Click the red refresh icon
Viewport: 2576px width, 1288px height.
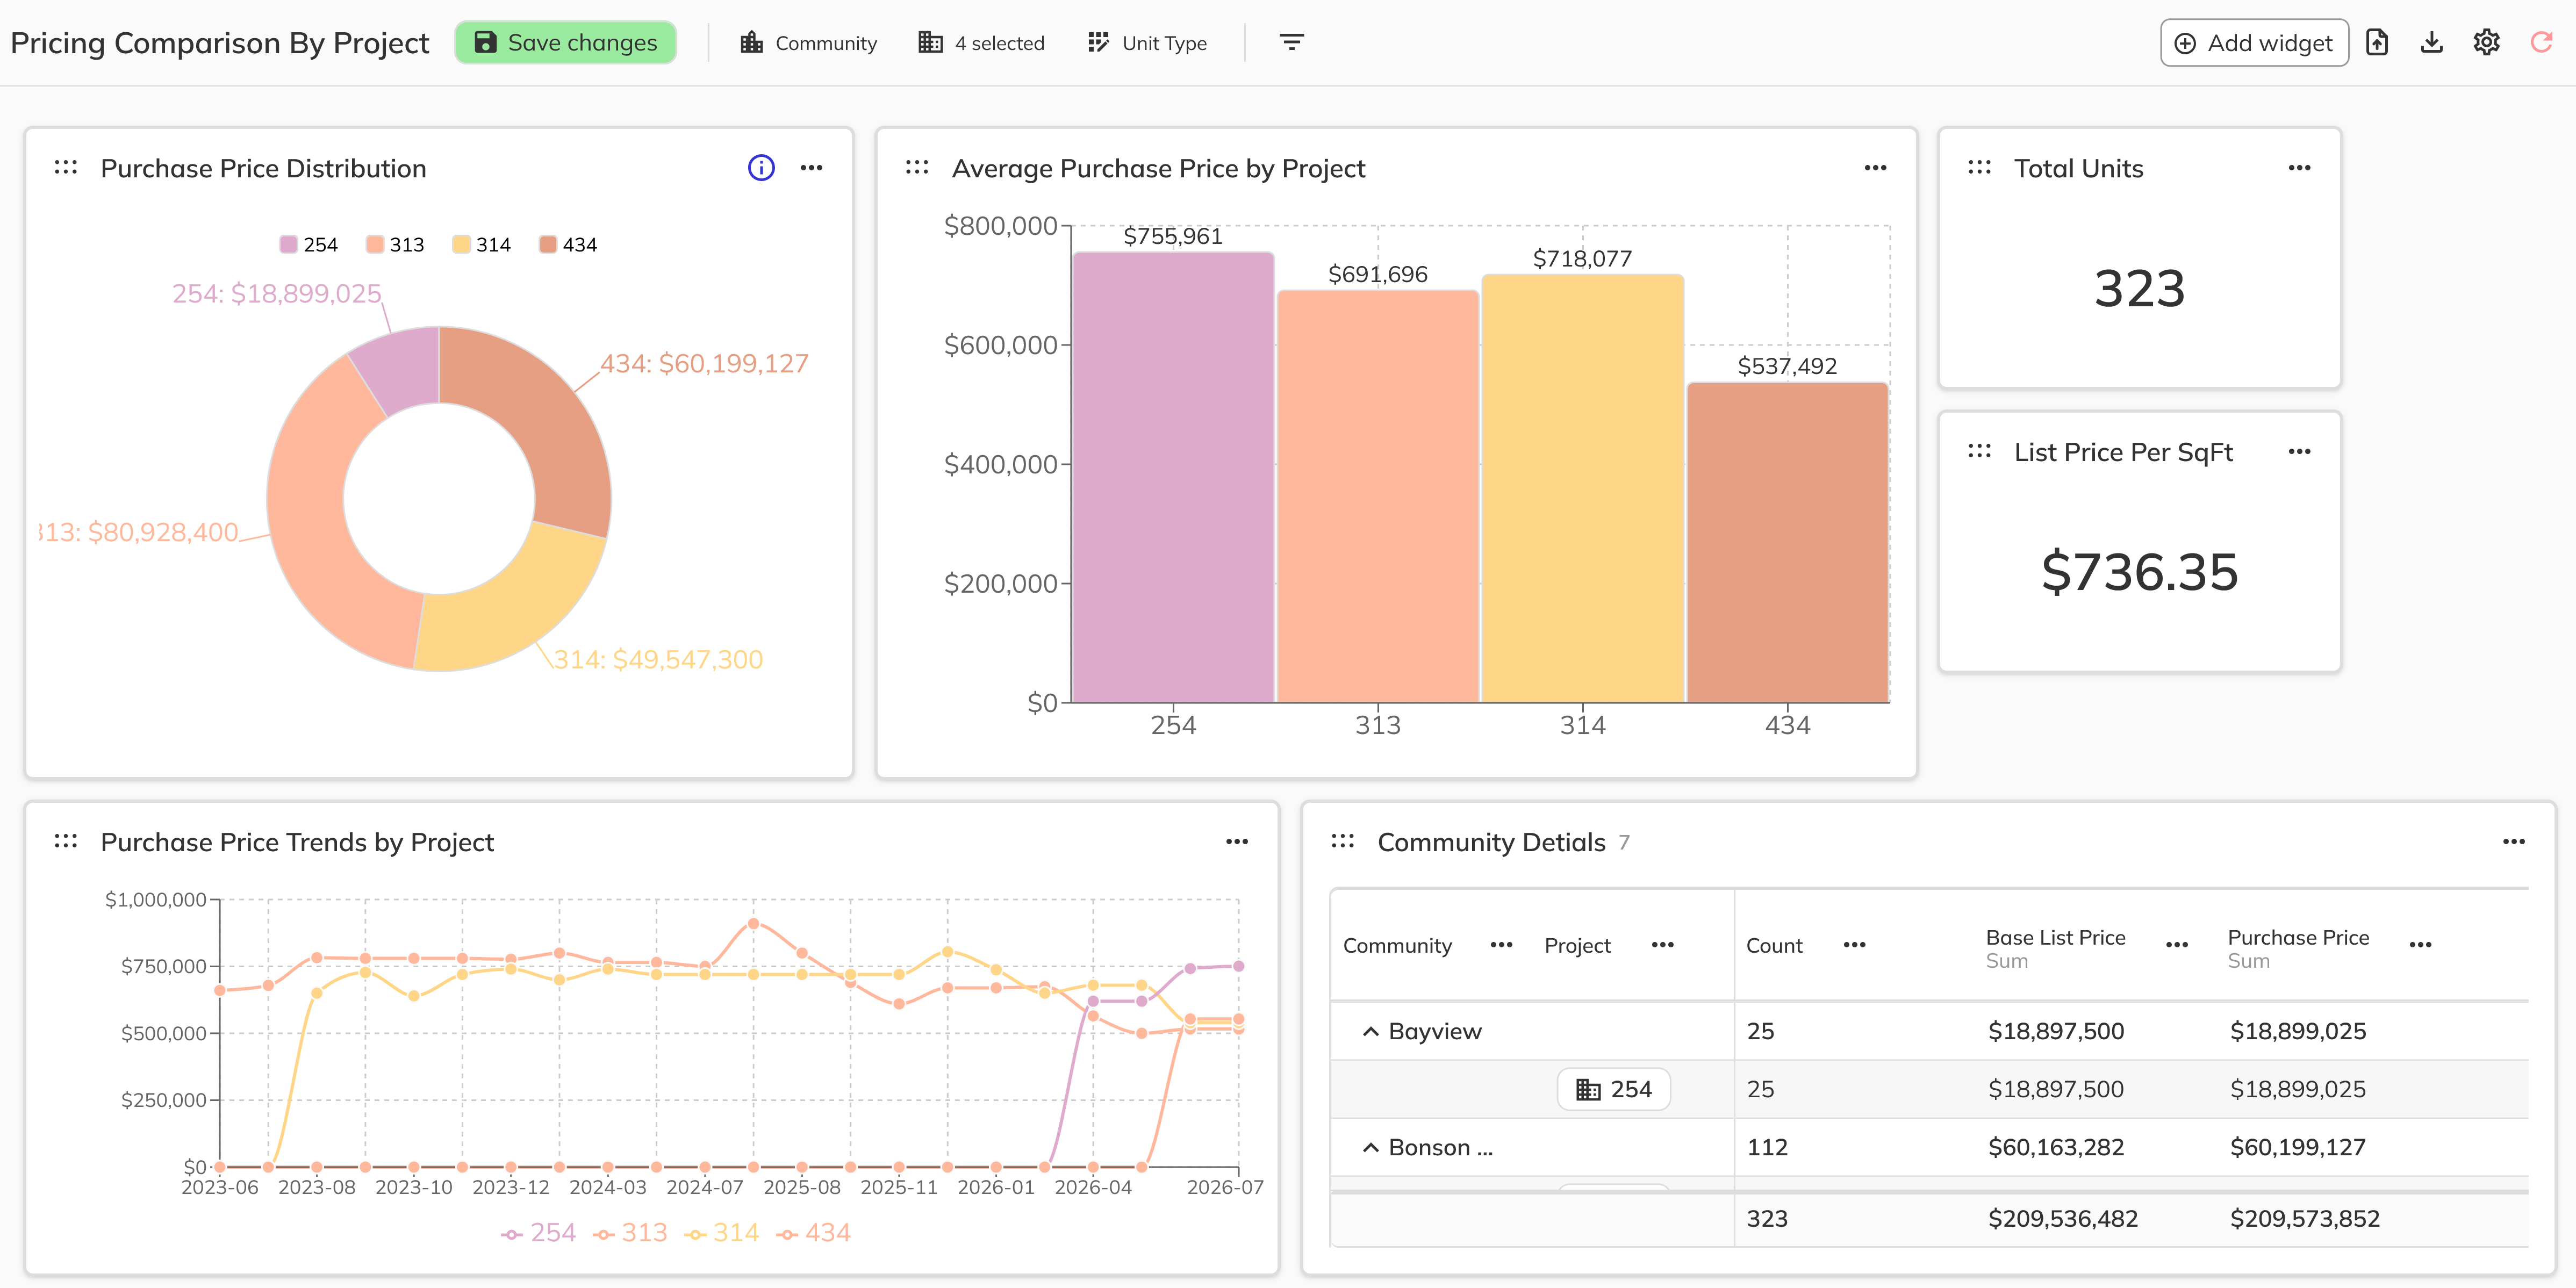[2541, 43]
